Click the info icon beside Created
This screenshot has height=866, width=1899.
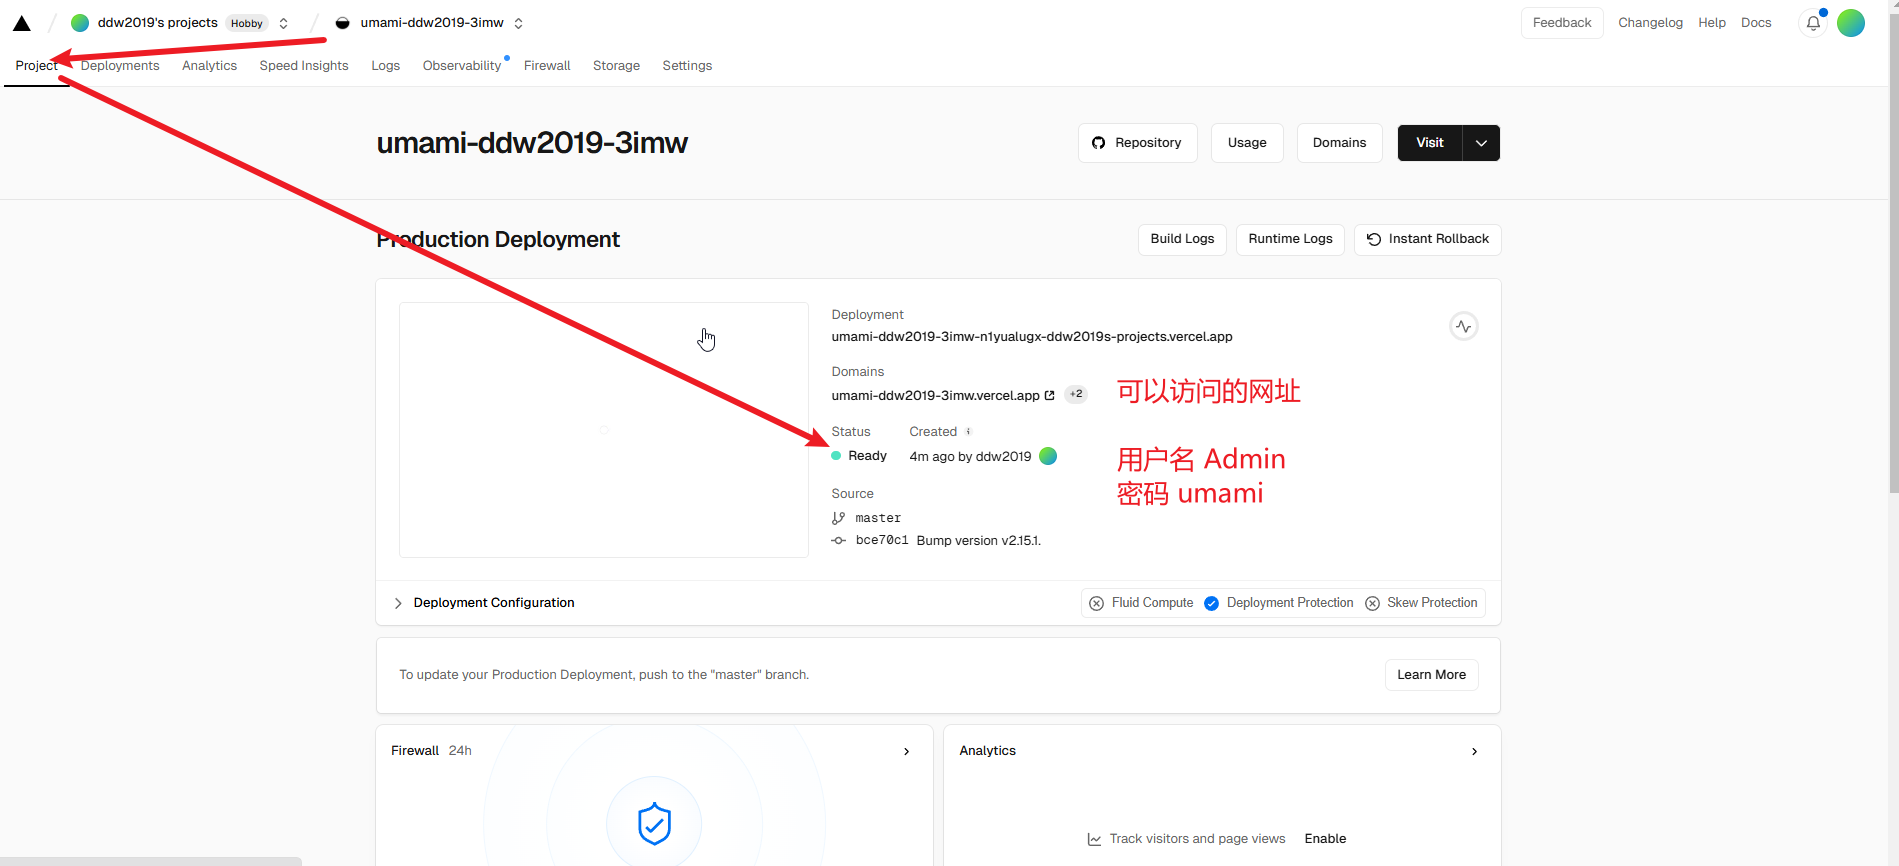coord(968,432)
